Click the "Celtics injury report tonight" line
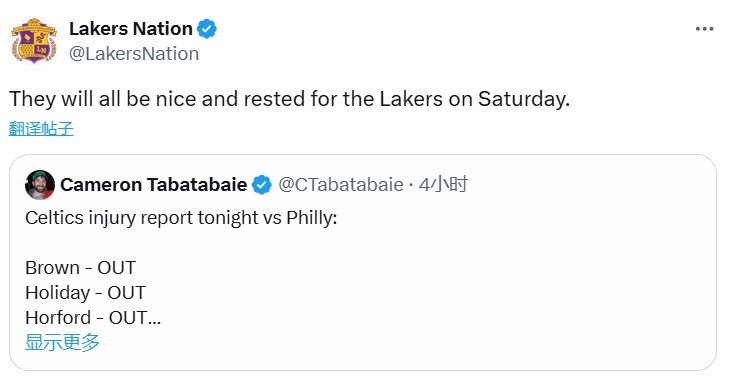 [181, 218]
